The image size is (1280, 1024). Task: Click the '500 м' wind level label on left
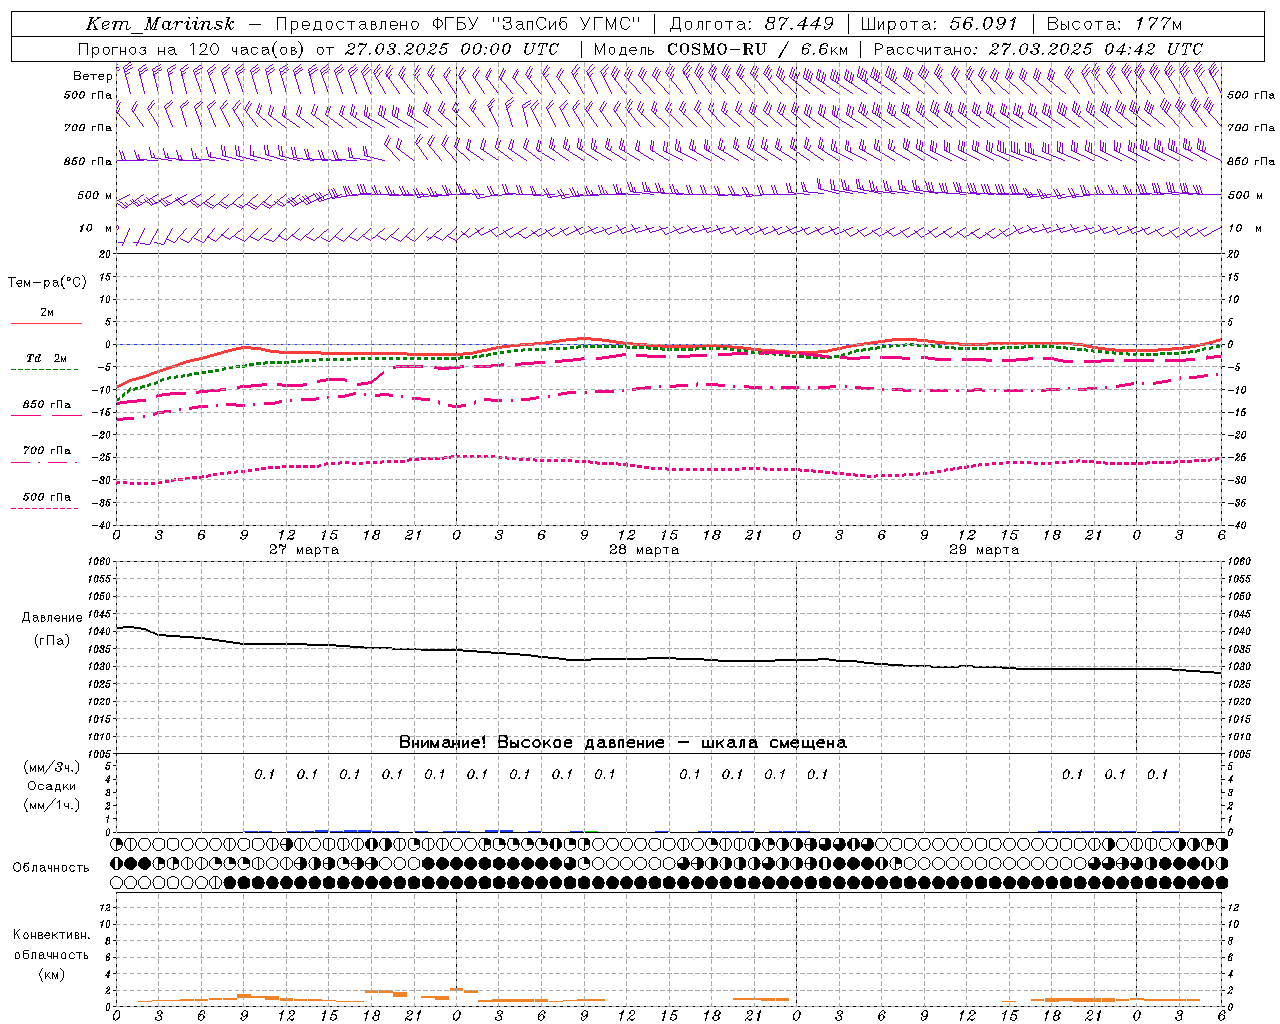pos(95,195)
